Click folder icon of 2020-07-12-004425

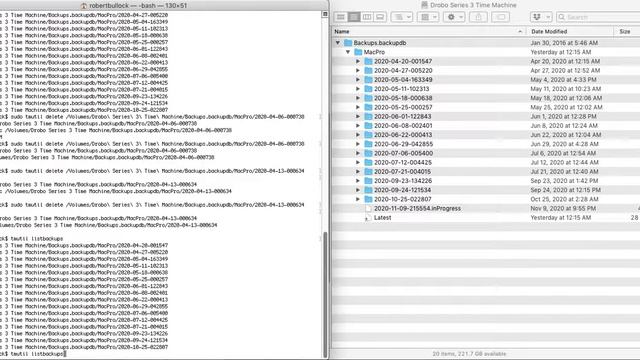pyautogui.click(x=369, y=162)
